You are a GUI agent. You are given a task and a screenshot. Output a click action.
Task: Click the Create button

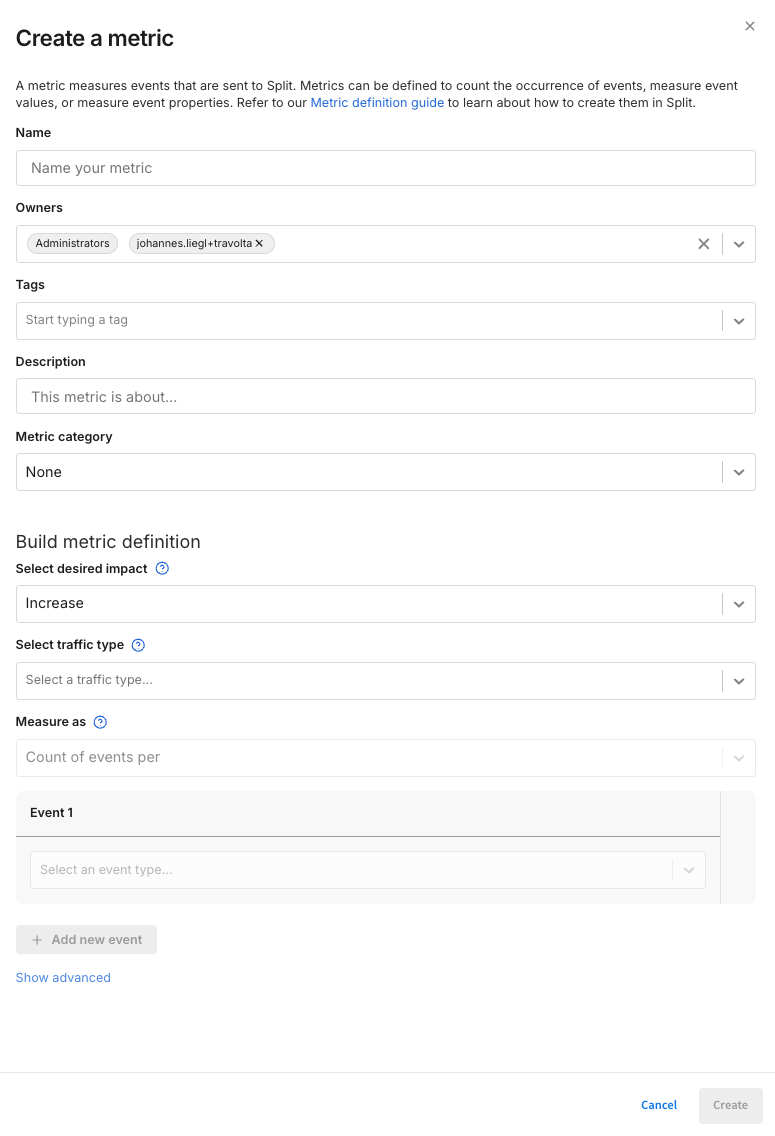pyautogui.click(x=730, y=1105)
